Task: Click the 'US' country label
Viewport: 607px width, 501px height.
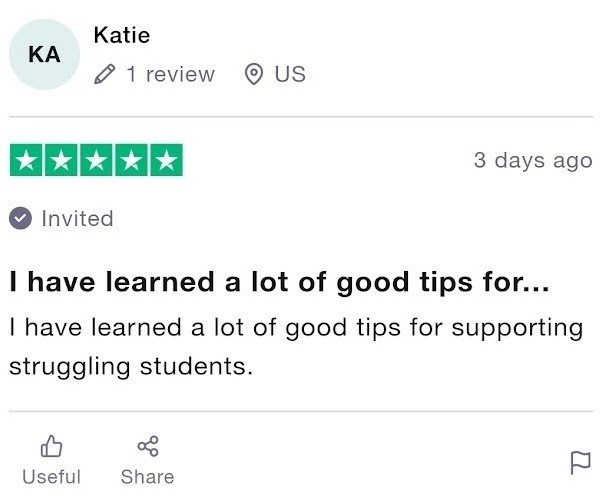Action: [290, 74]
